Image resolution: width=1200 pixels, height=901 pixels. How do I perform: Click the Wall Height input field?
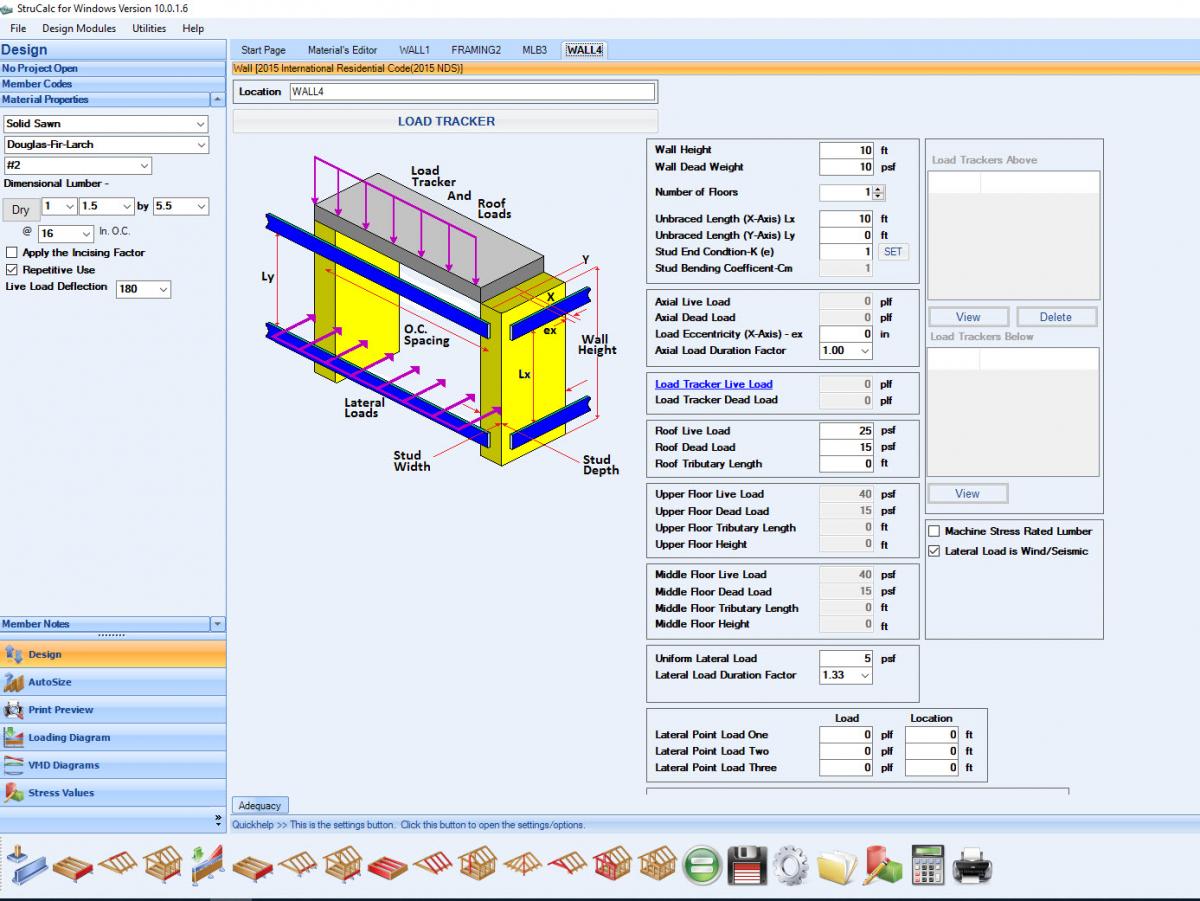[x=846, y=150]
